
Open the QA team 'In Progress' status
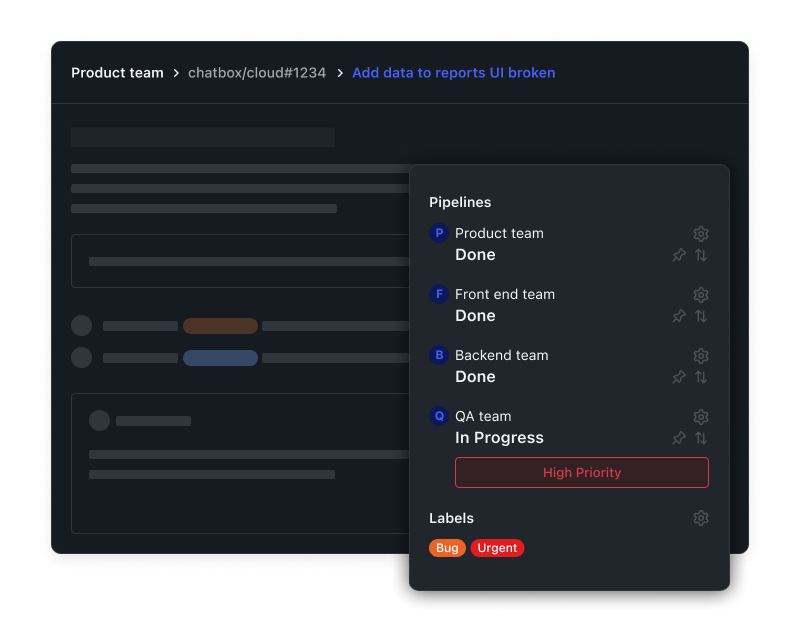(x=498, y=437)
